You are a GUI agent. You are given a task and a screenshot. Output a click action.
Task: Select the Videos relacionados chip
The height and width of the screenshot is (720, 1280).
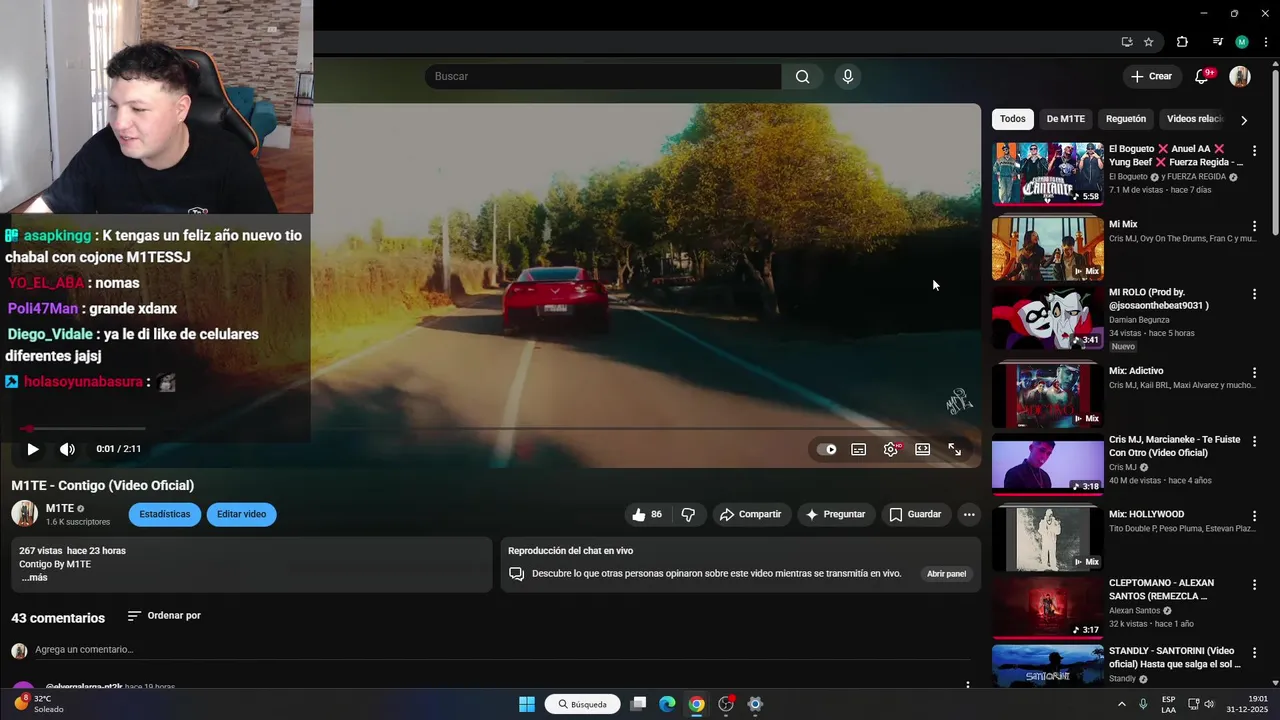[1195, 119]
